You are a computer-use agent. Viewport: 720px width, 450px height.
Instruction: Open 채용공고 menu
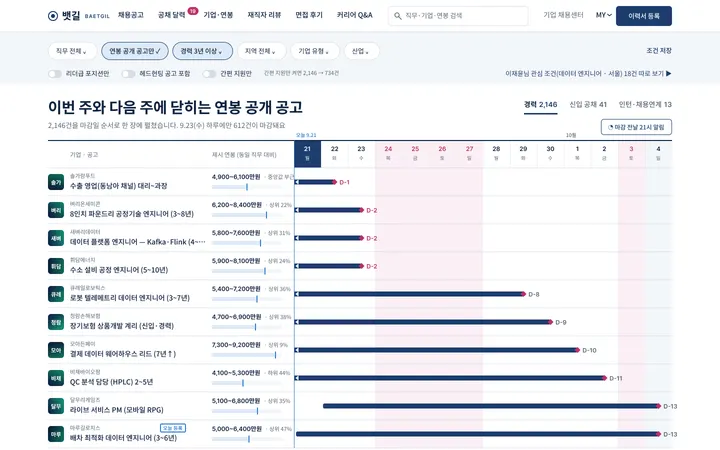pos(131,15)
